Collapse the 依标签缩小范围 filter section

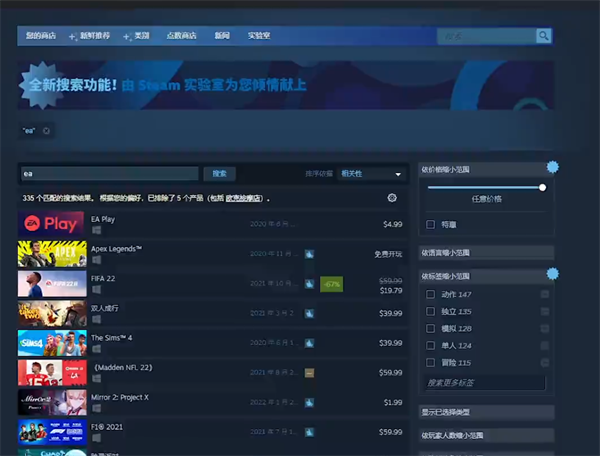tap(486, 276)
